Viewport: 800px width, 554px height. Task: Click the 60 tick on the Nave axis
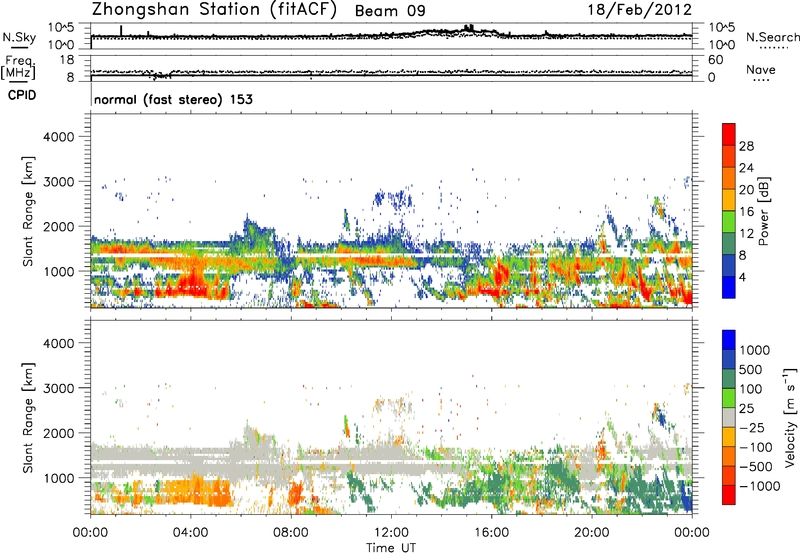tap(715, 59)
